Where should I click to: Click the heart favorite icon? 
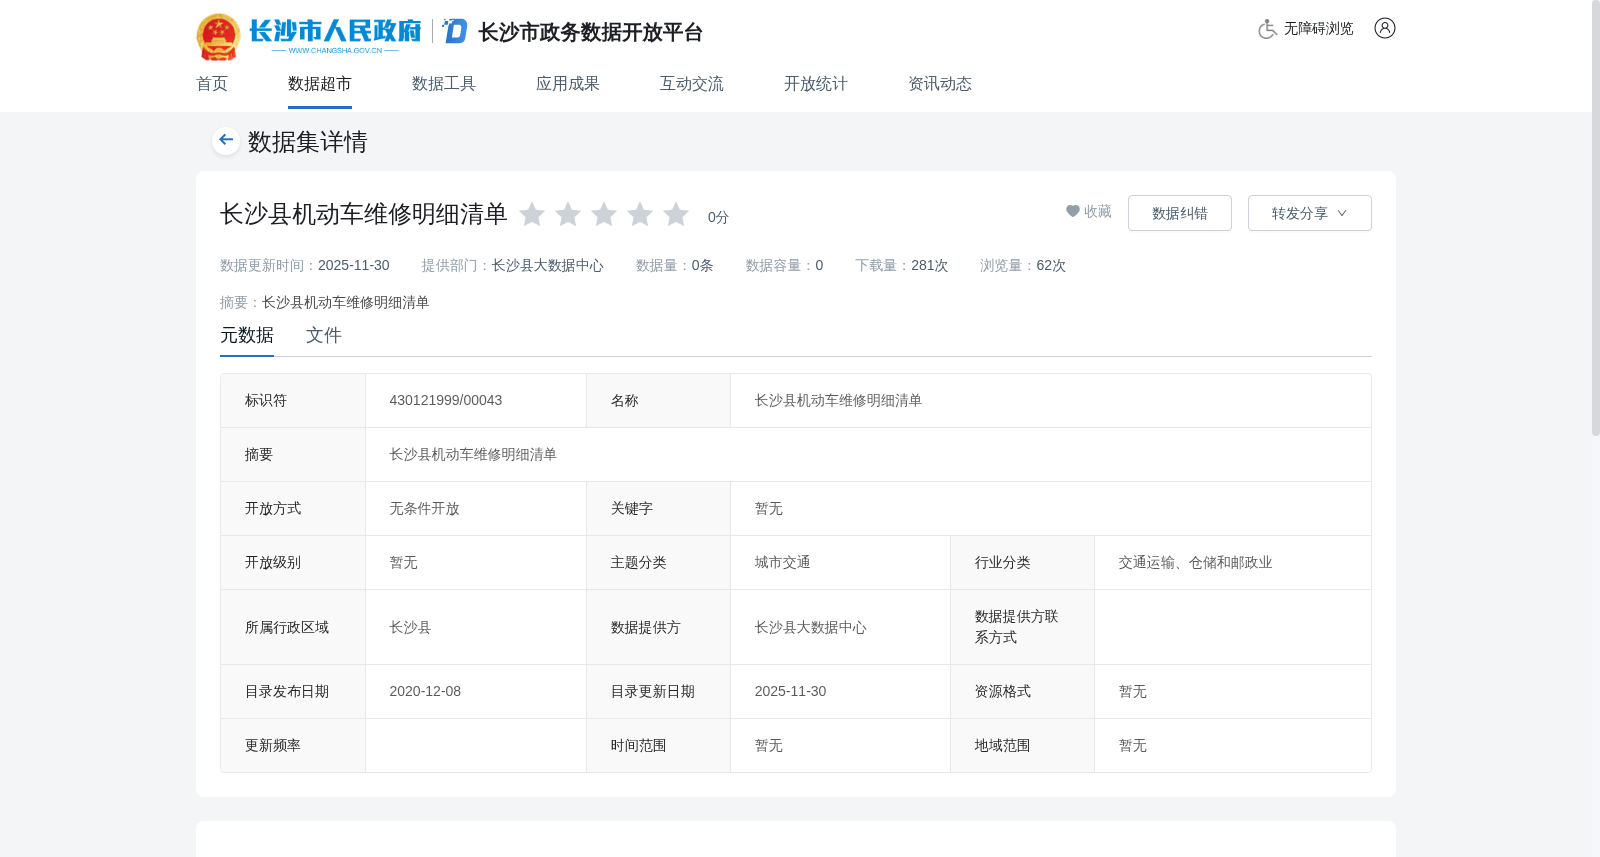tap(1073, 211)
